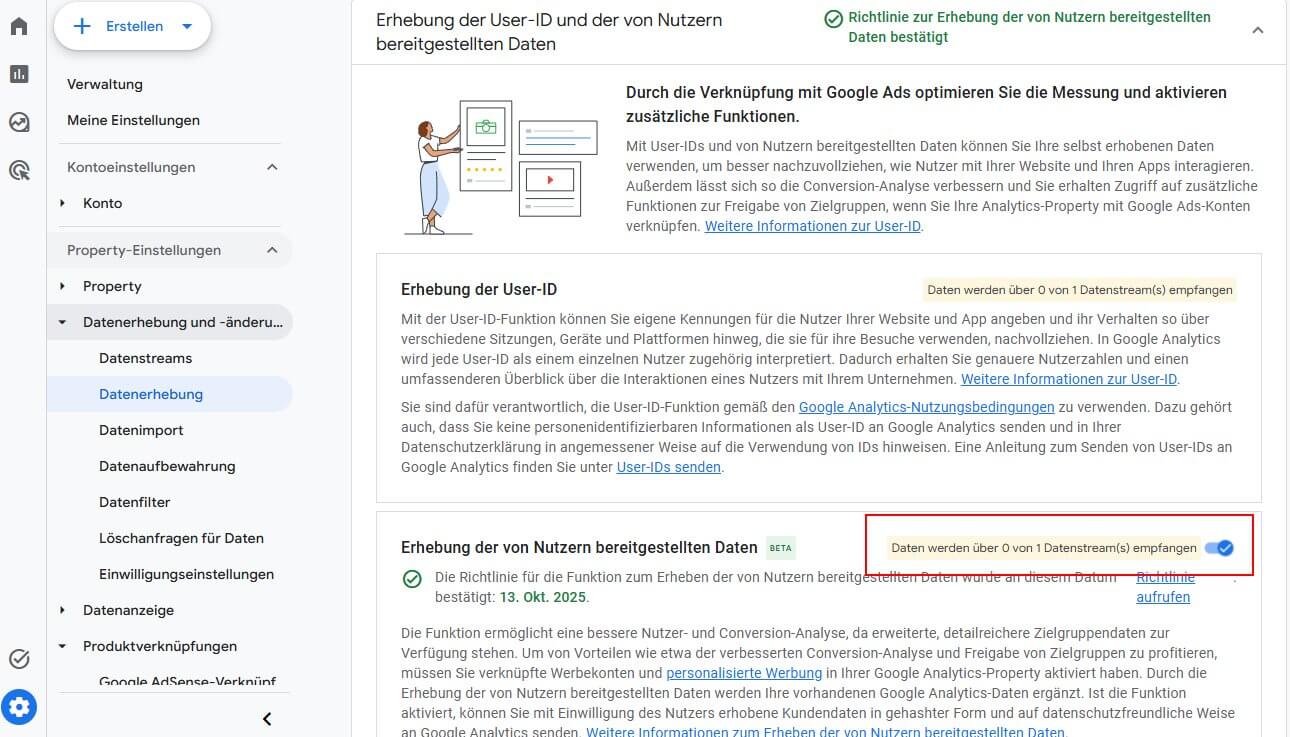
Task: Open the Admin gear icon
Action: point(20,707)
